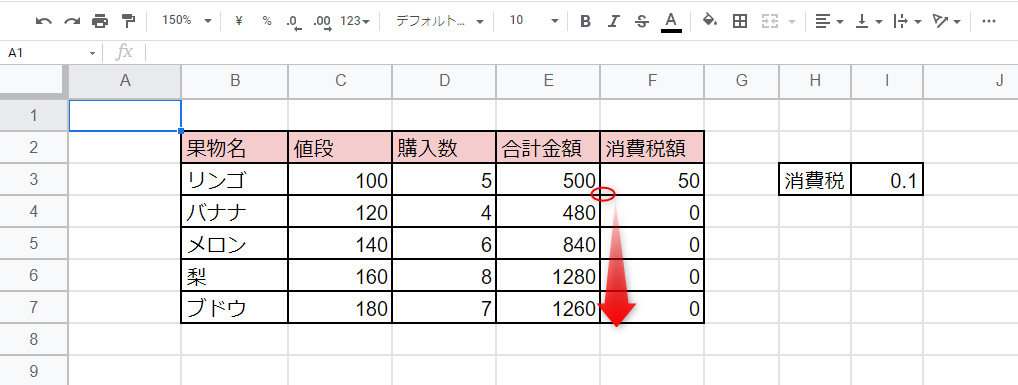Print the spreadsheet with the printer icon
Image resolution: width=1018 pixels, height=385 pixels.
point(100,21)
